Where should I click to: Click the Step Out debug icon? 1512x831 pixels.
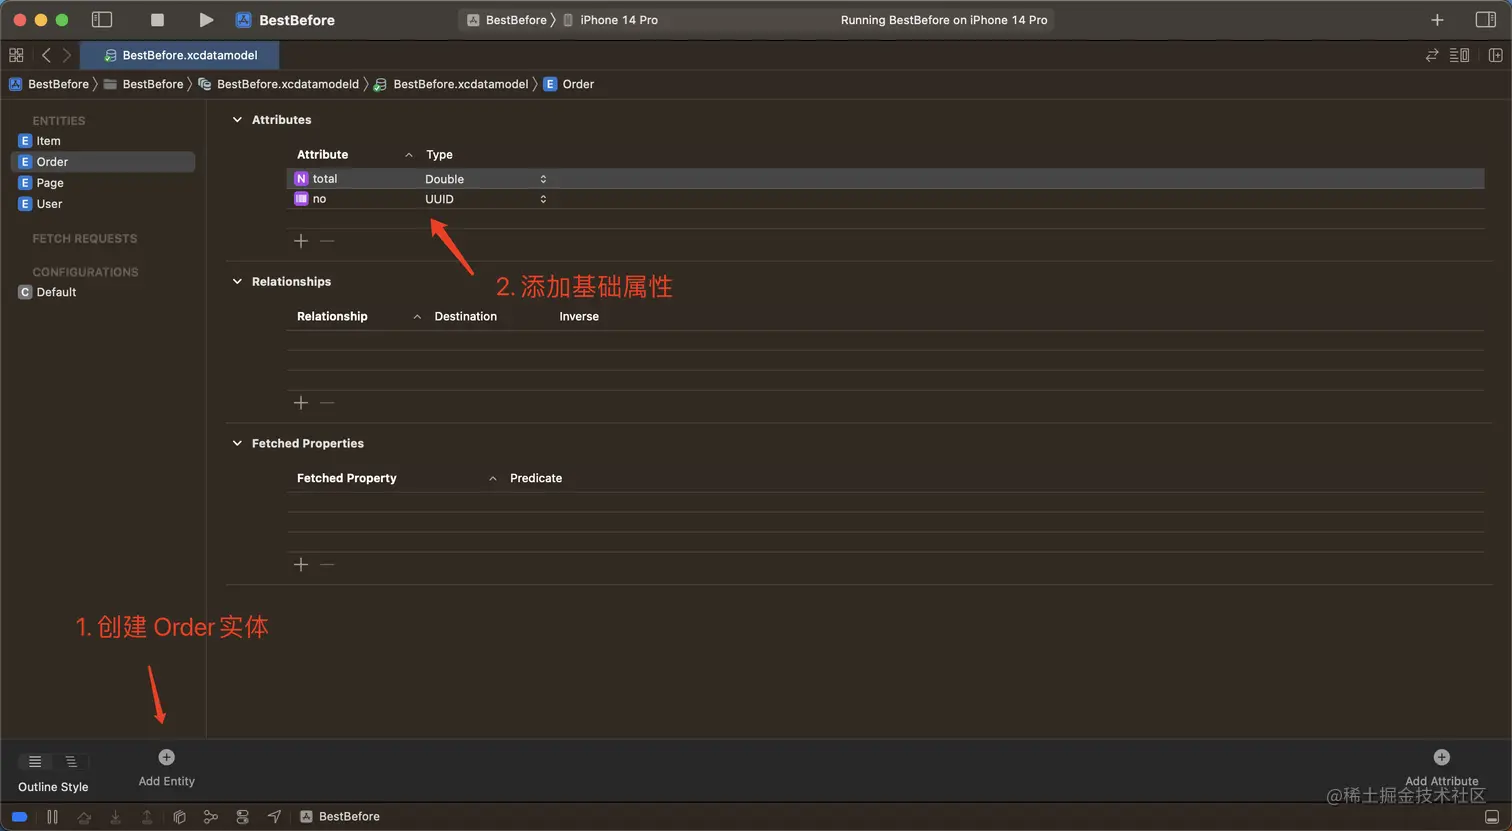147,817
